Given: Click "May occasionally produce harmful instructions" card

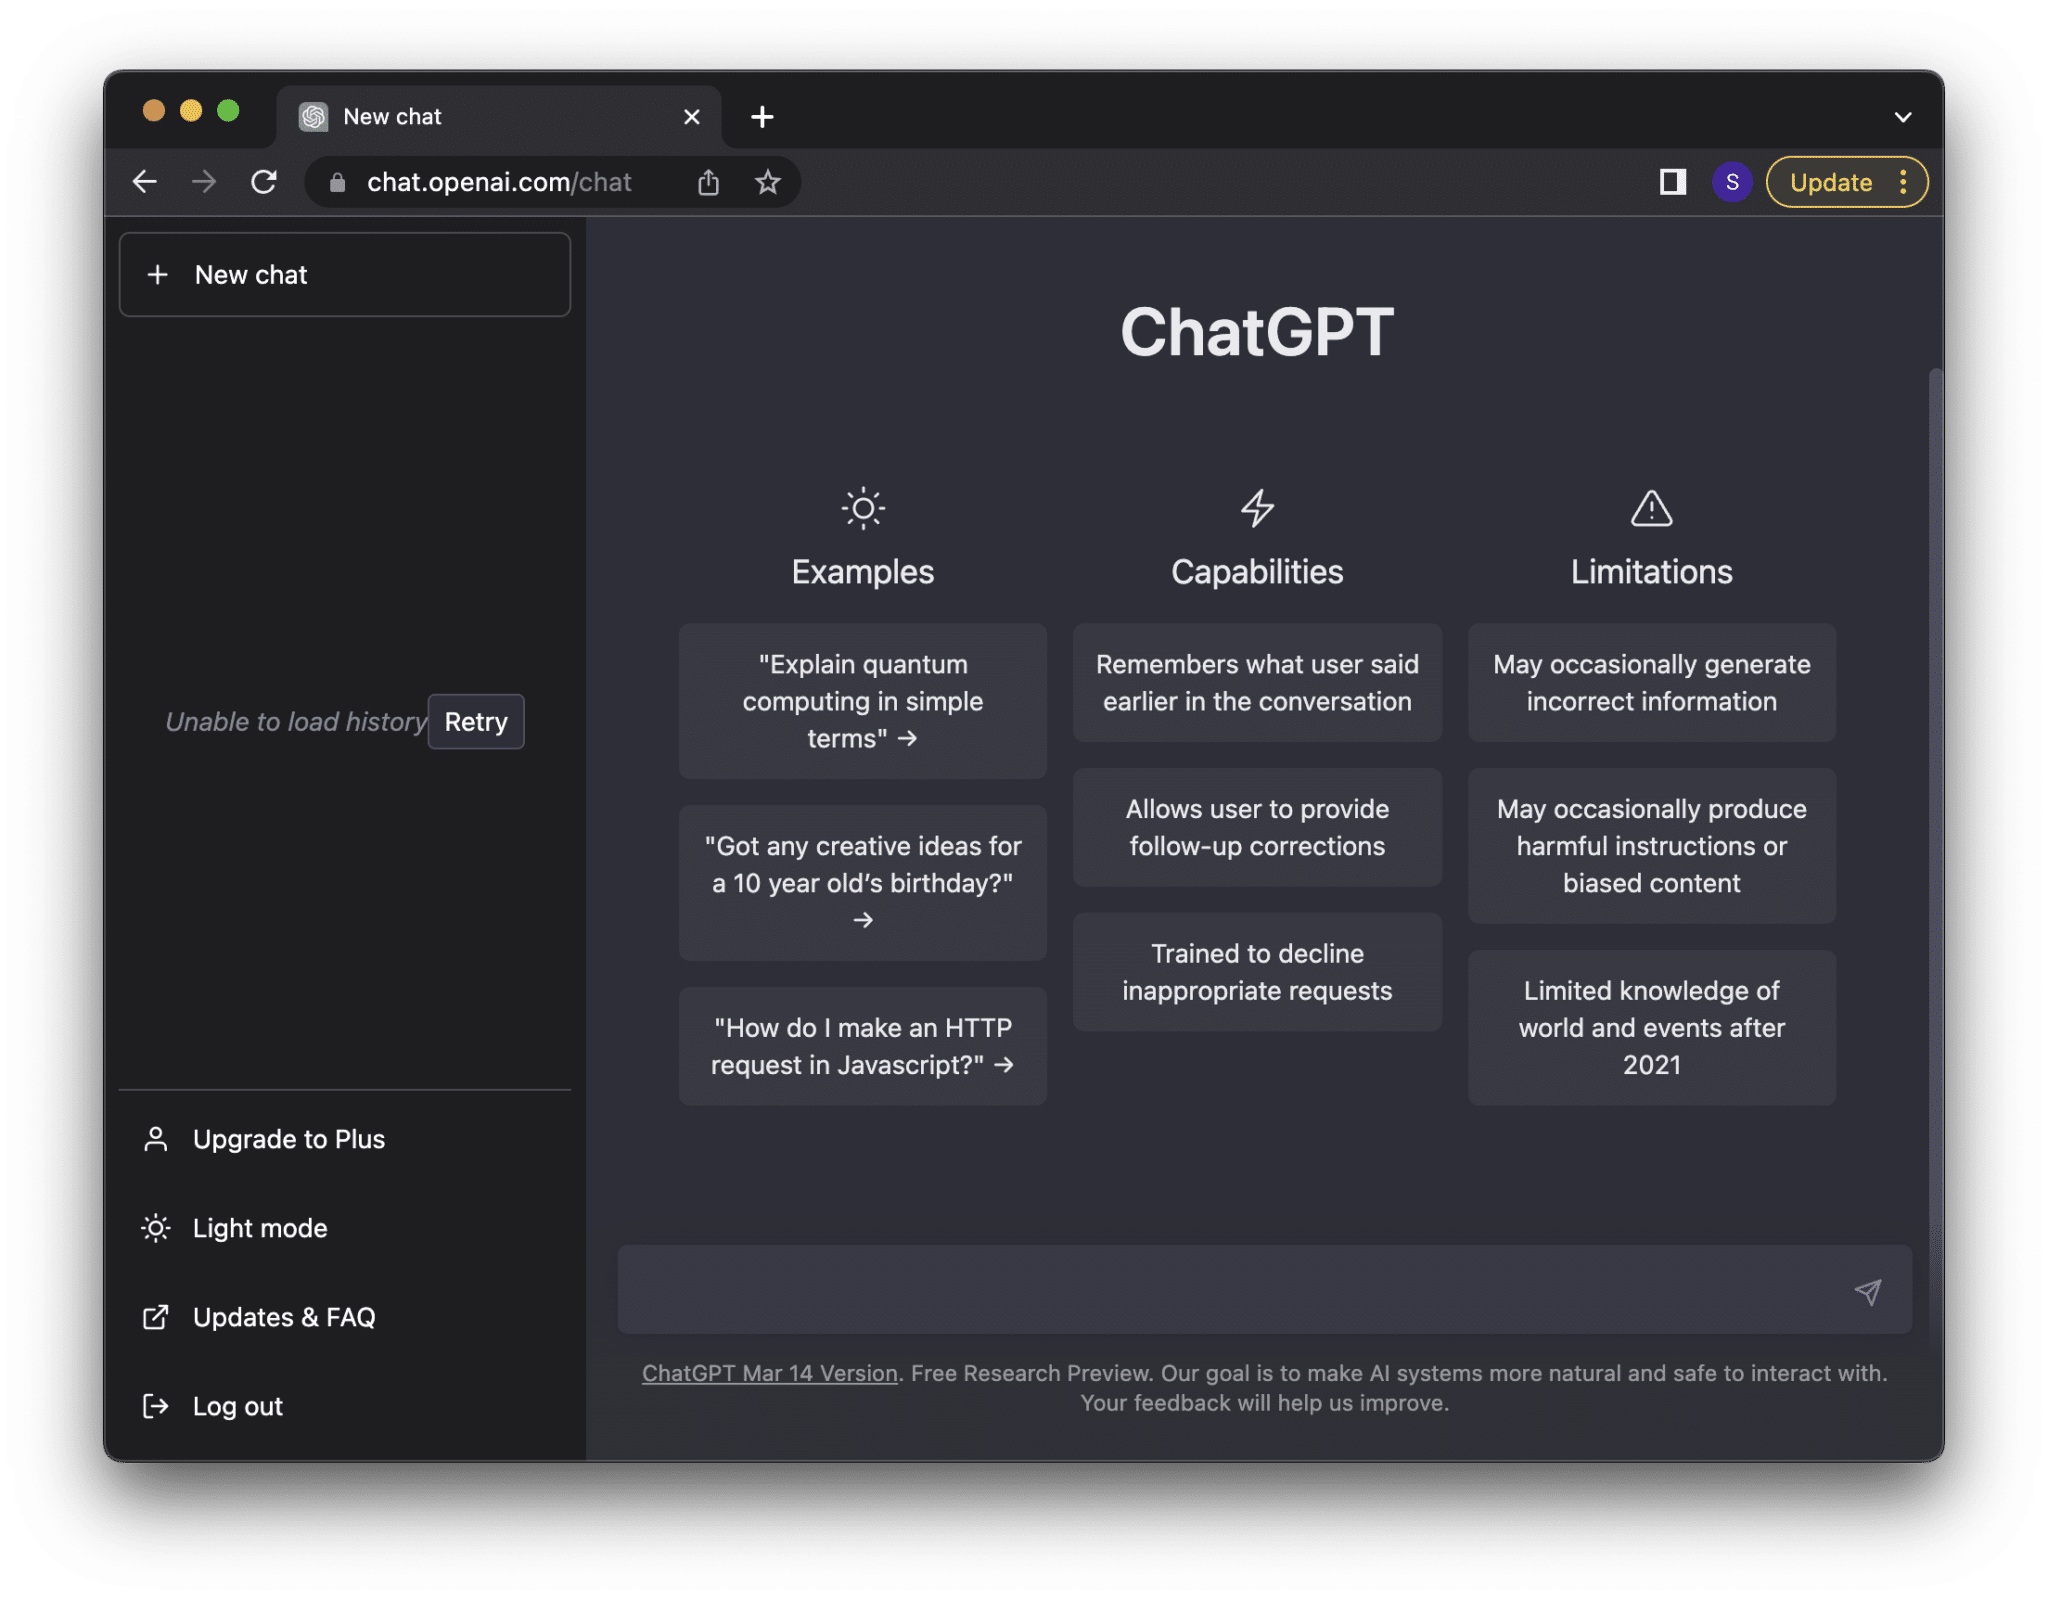Looking at the screenshot, I should [1651, 846].
